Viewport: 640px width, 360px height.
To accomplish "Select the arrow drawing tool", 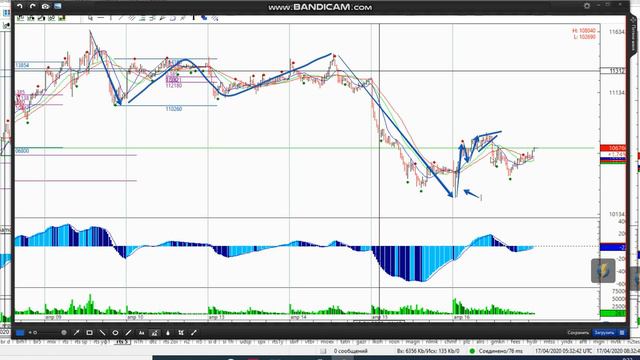I will (76, 333).
